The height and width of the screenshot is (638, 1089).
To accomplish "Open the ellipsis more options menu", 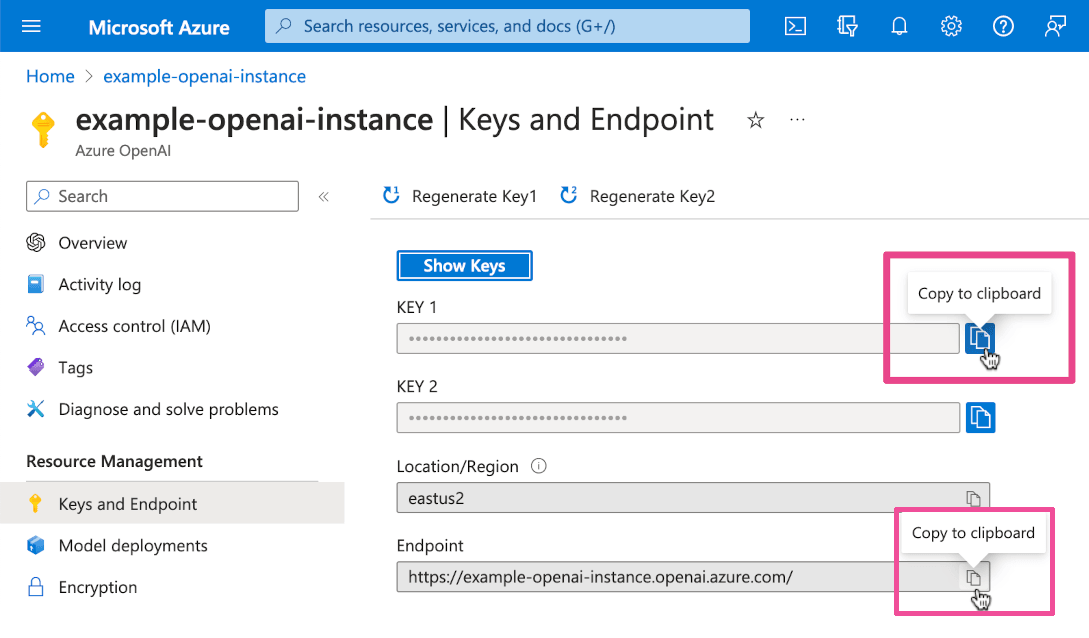I will pos(797,120).
